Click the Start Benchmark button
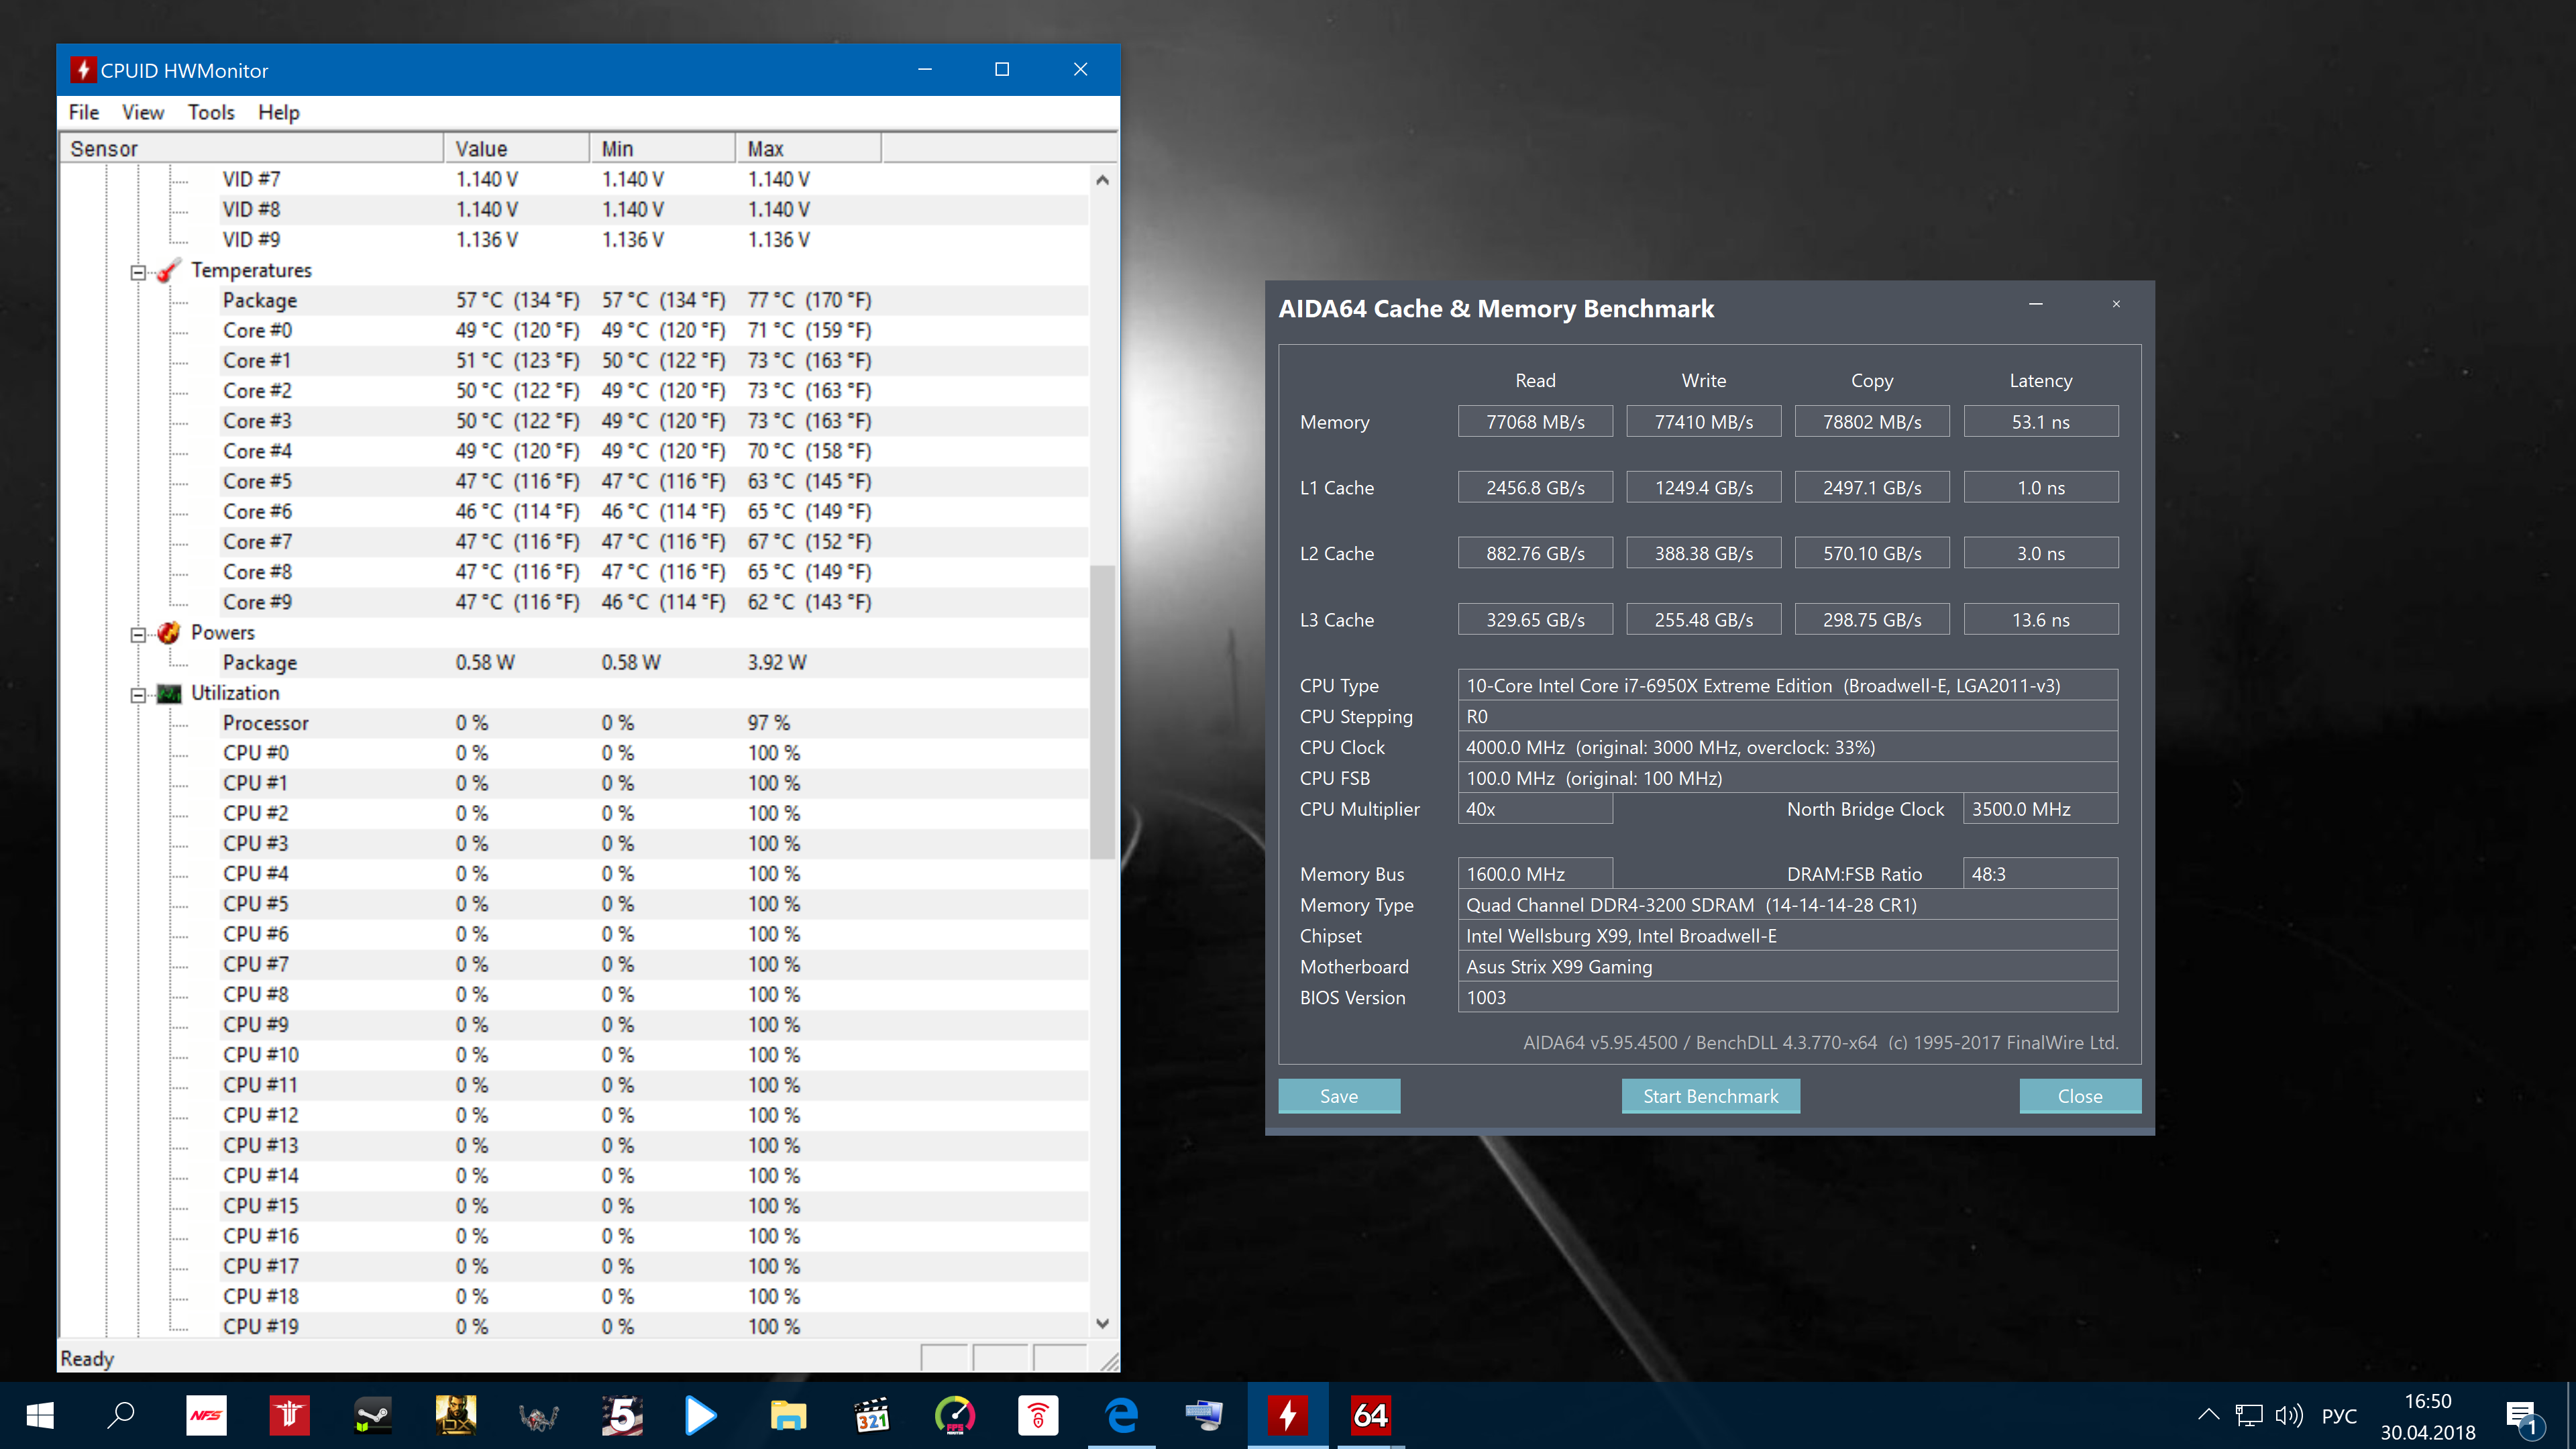2576x1449 pixels. pos(1710,1096)
